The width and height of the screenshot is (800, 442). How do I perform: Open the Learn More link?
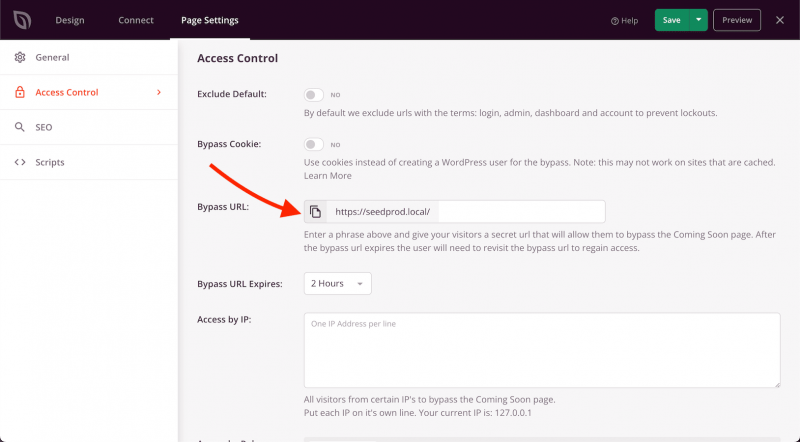point(327,176)
